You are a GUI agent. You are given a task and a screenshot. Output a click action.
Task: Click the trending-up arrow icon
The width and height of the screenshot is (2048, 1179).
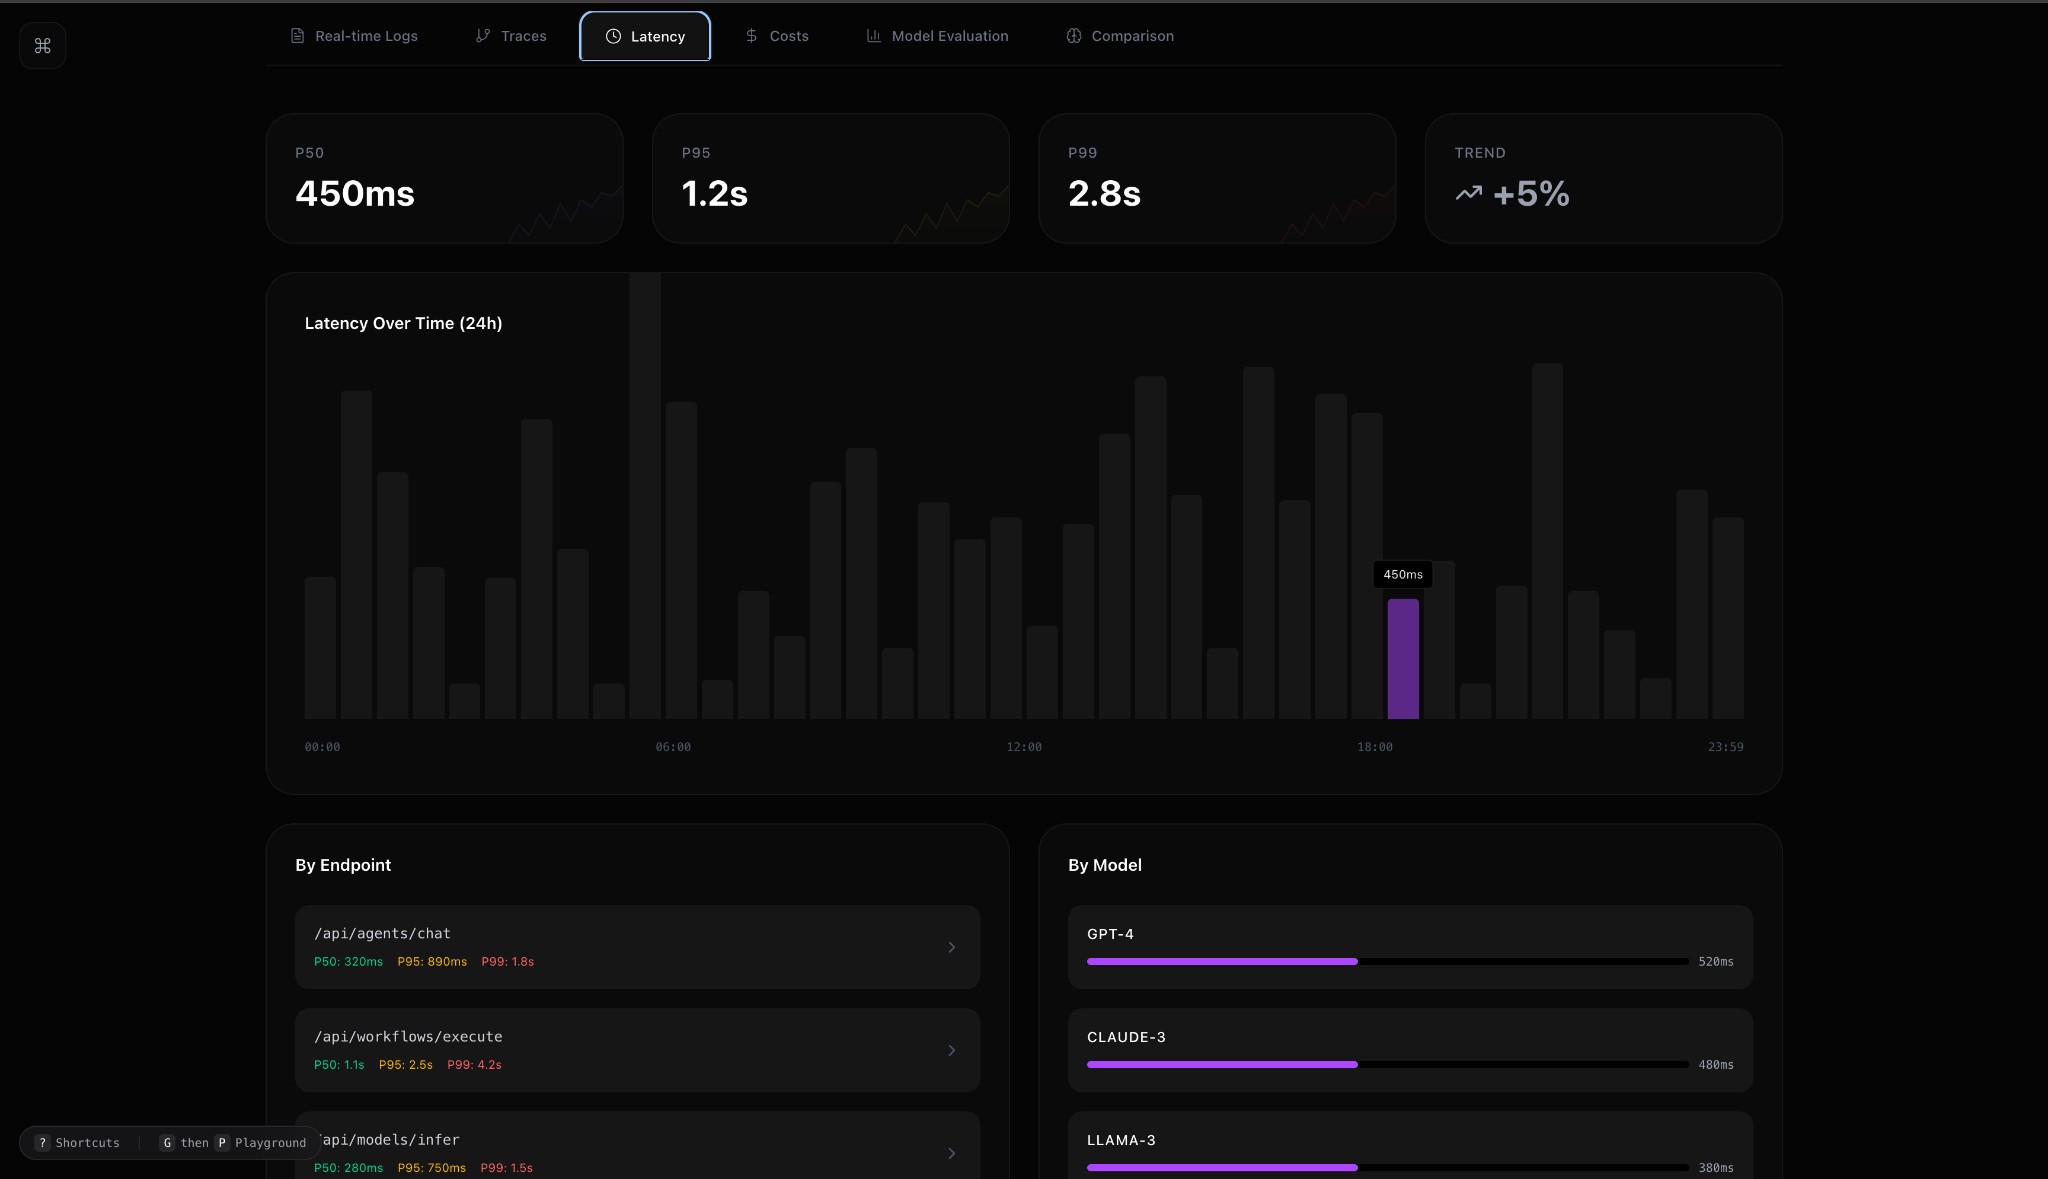(1468, 193)
